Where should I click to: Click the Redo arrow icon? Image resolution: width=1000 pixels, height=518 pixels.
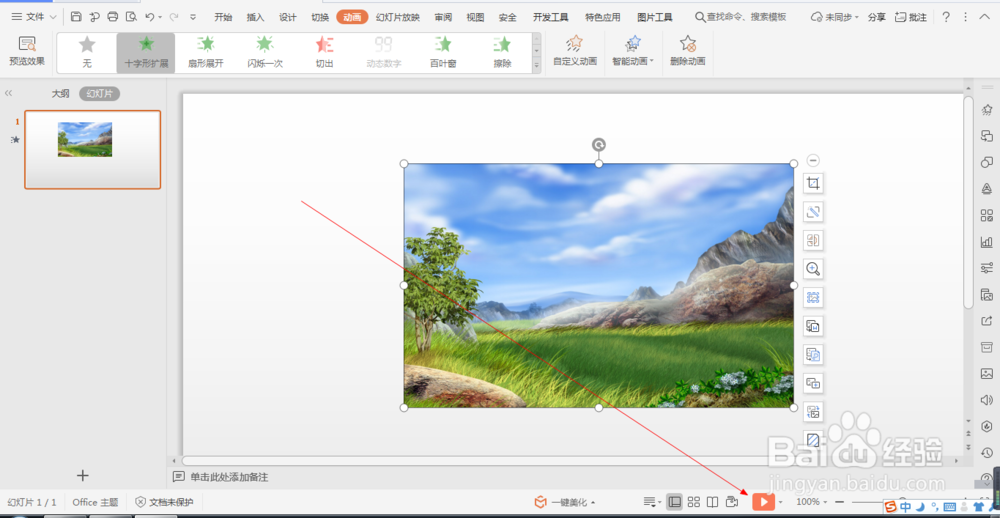pyautogui.click(x=173, y=17)
